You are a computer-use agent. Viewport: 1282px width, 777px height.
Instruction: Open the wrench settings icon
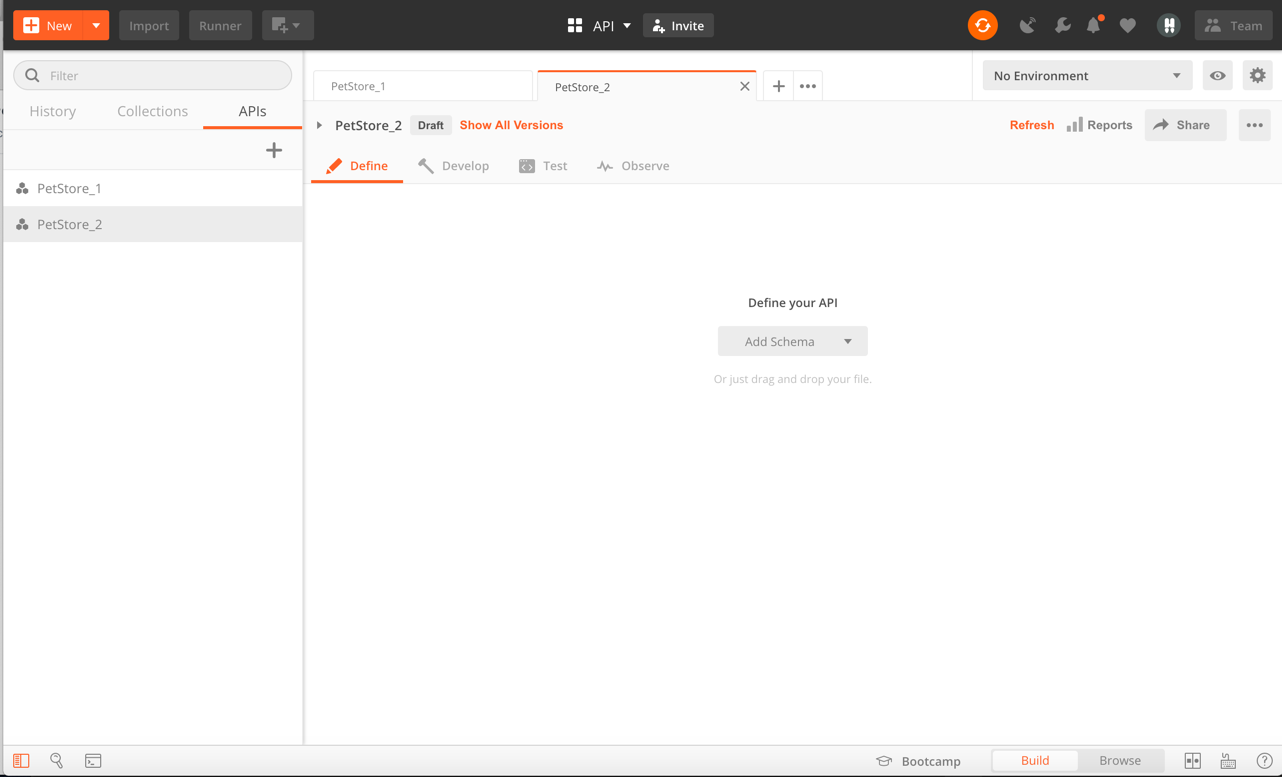[1062, 26]
